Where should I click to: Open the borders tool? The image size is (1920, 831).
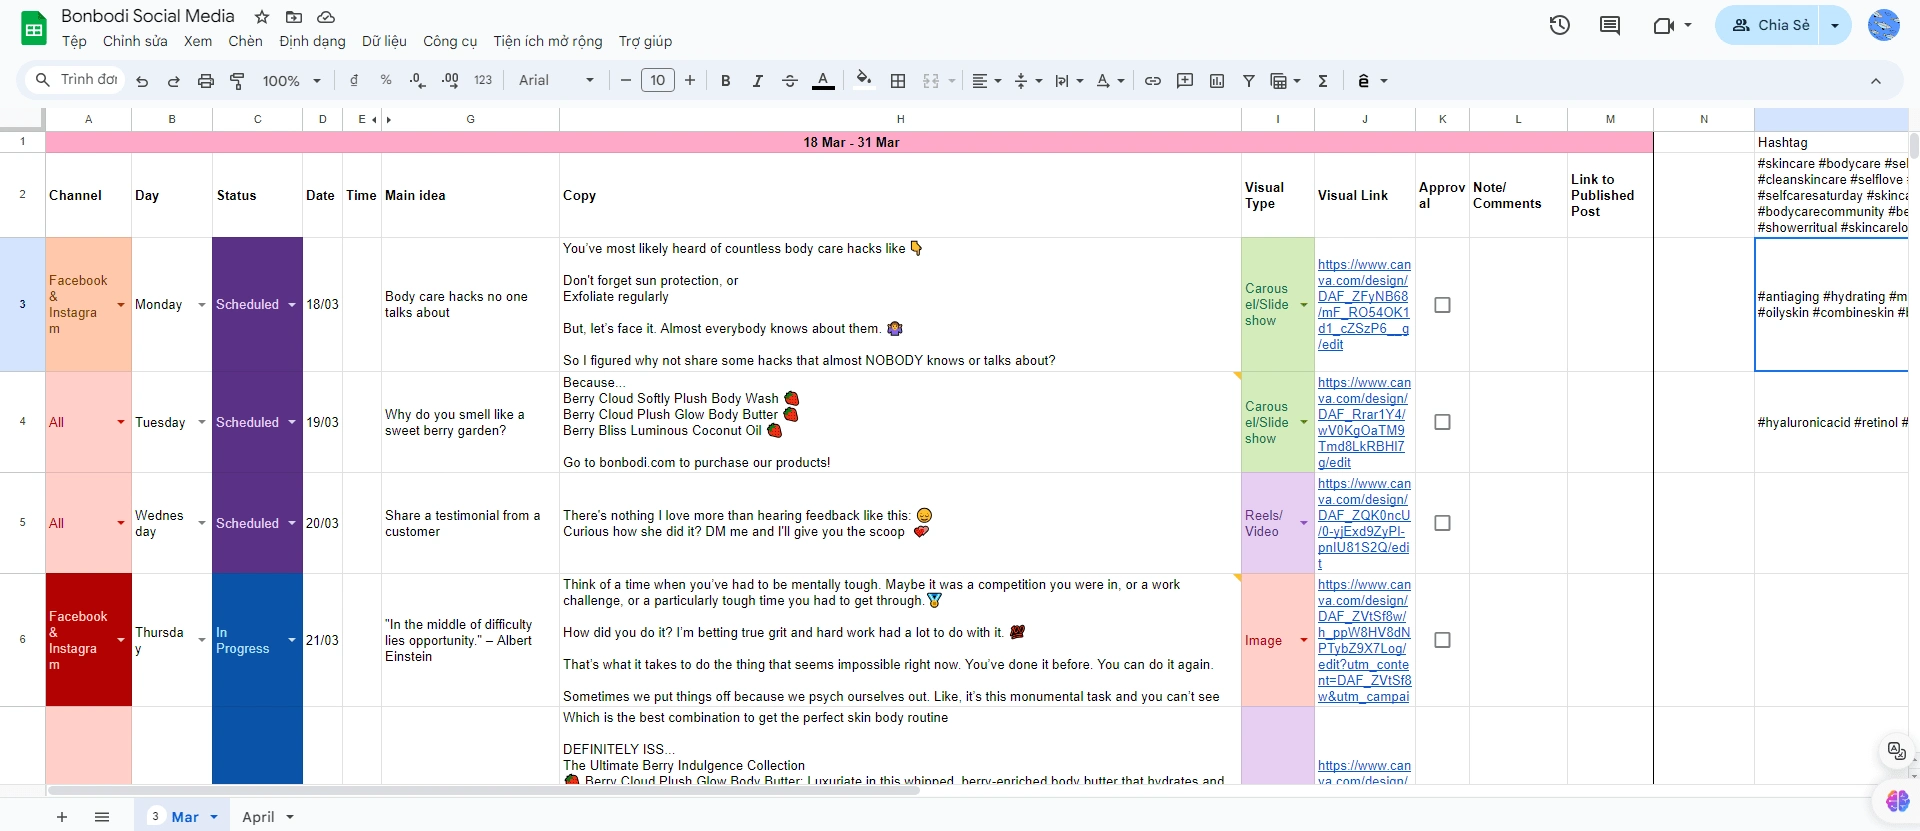tap(898, 81)
